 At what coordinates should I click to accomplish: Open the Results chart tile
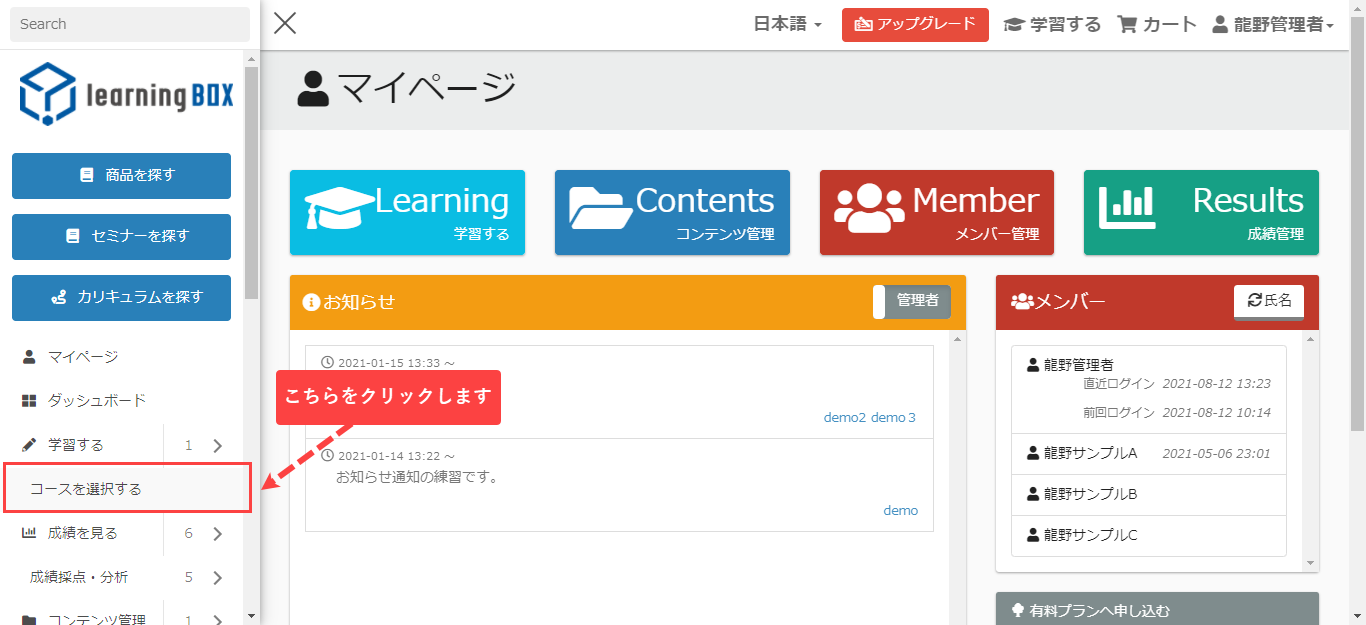coord(1201,212)
